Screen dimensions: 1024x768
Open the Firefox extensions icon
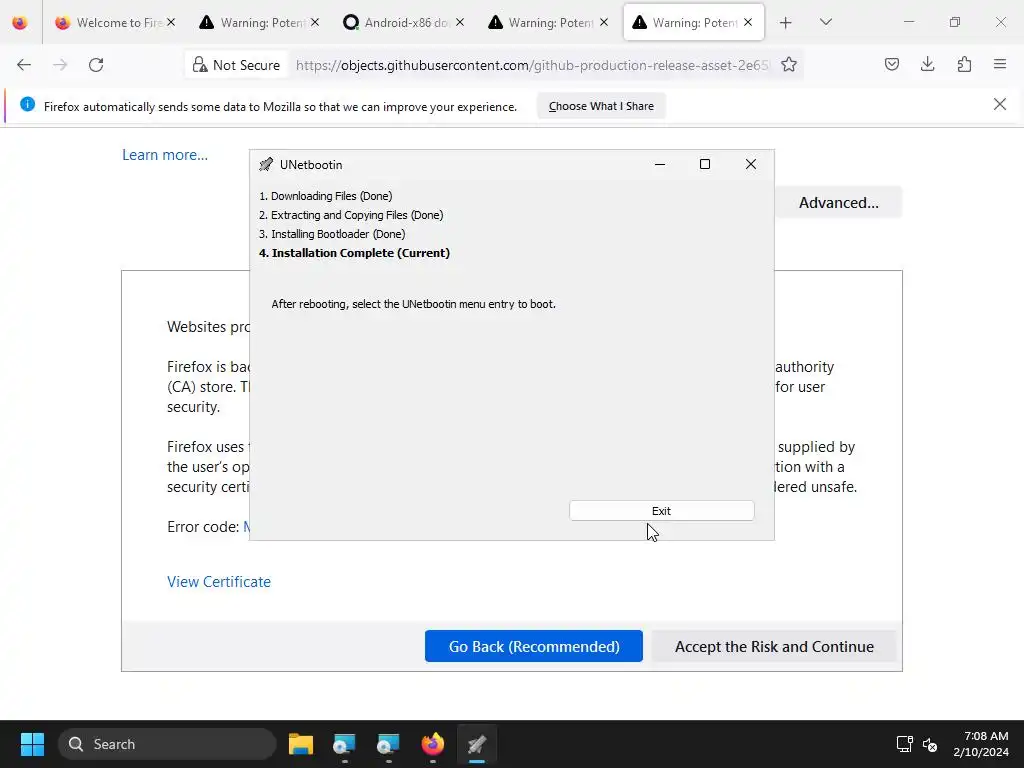pos(964,64)
